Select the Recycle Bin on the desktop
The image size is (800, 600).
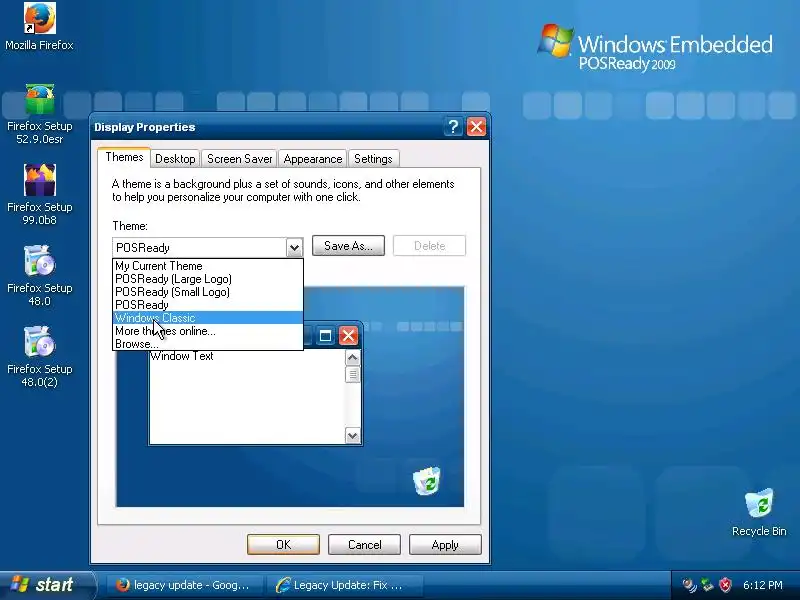pos(759,512)
